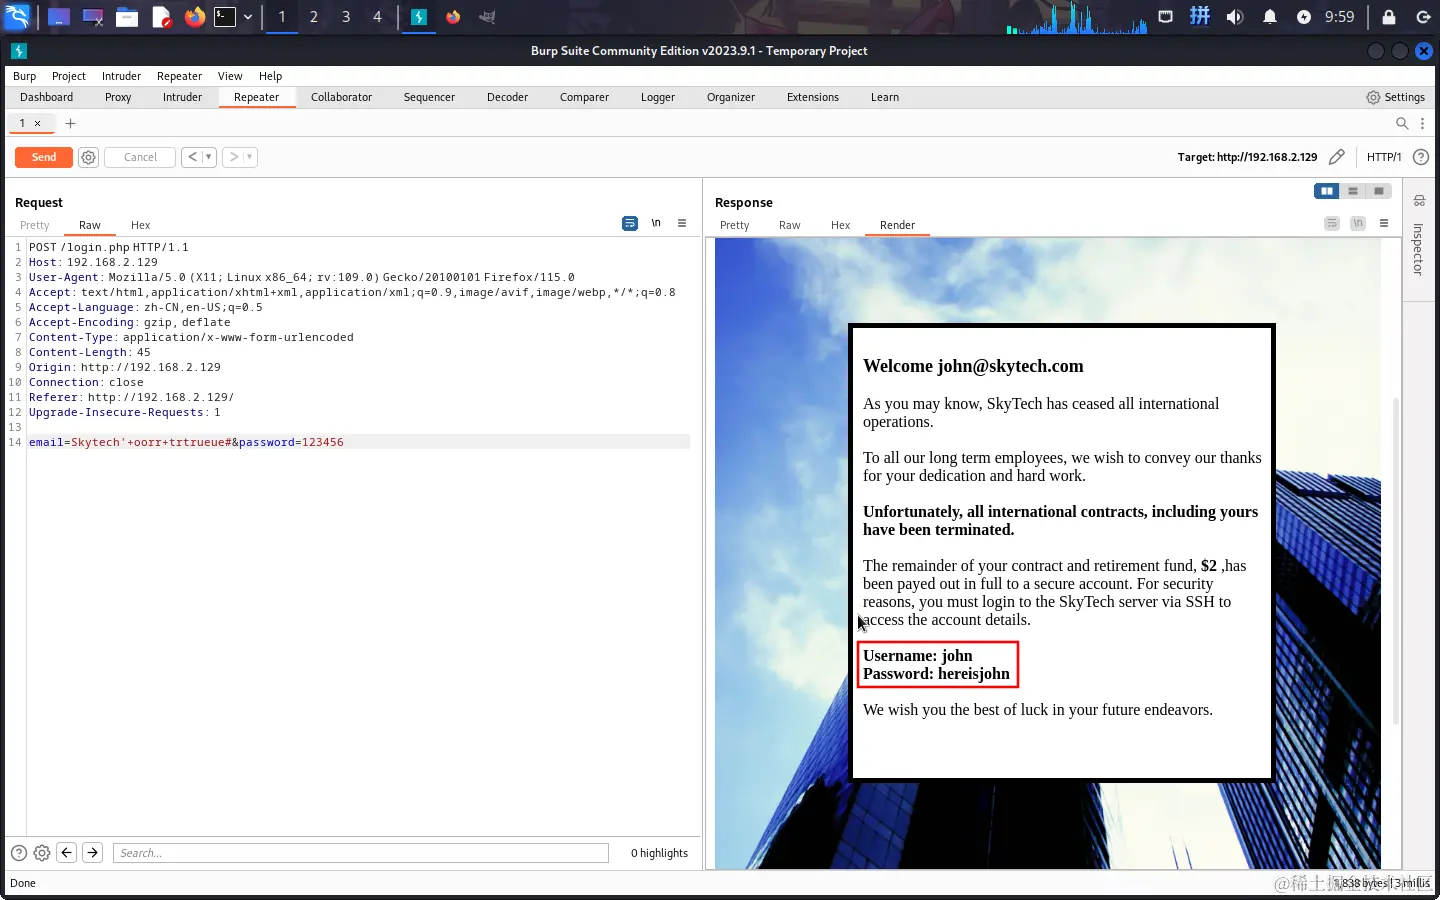Launch Firefox from the top panel launcher
Image resolution: width=1440 pixels, height=900 pixels.
pyautogui.click(x=195, y=17)
